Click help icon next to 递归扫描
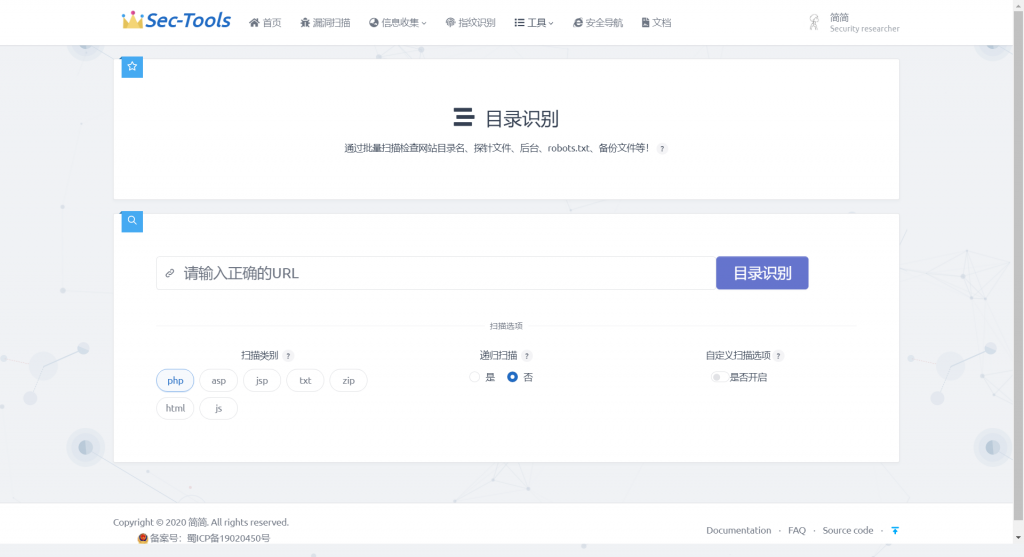Screen dimensions: 1024x557 coord(527,356)
